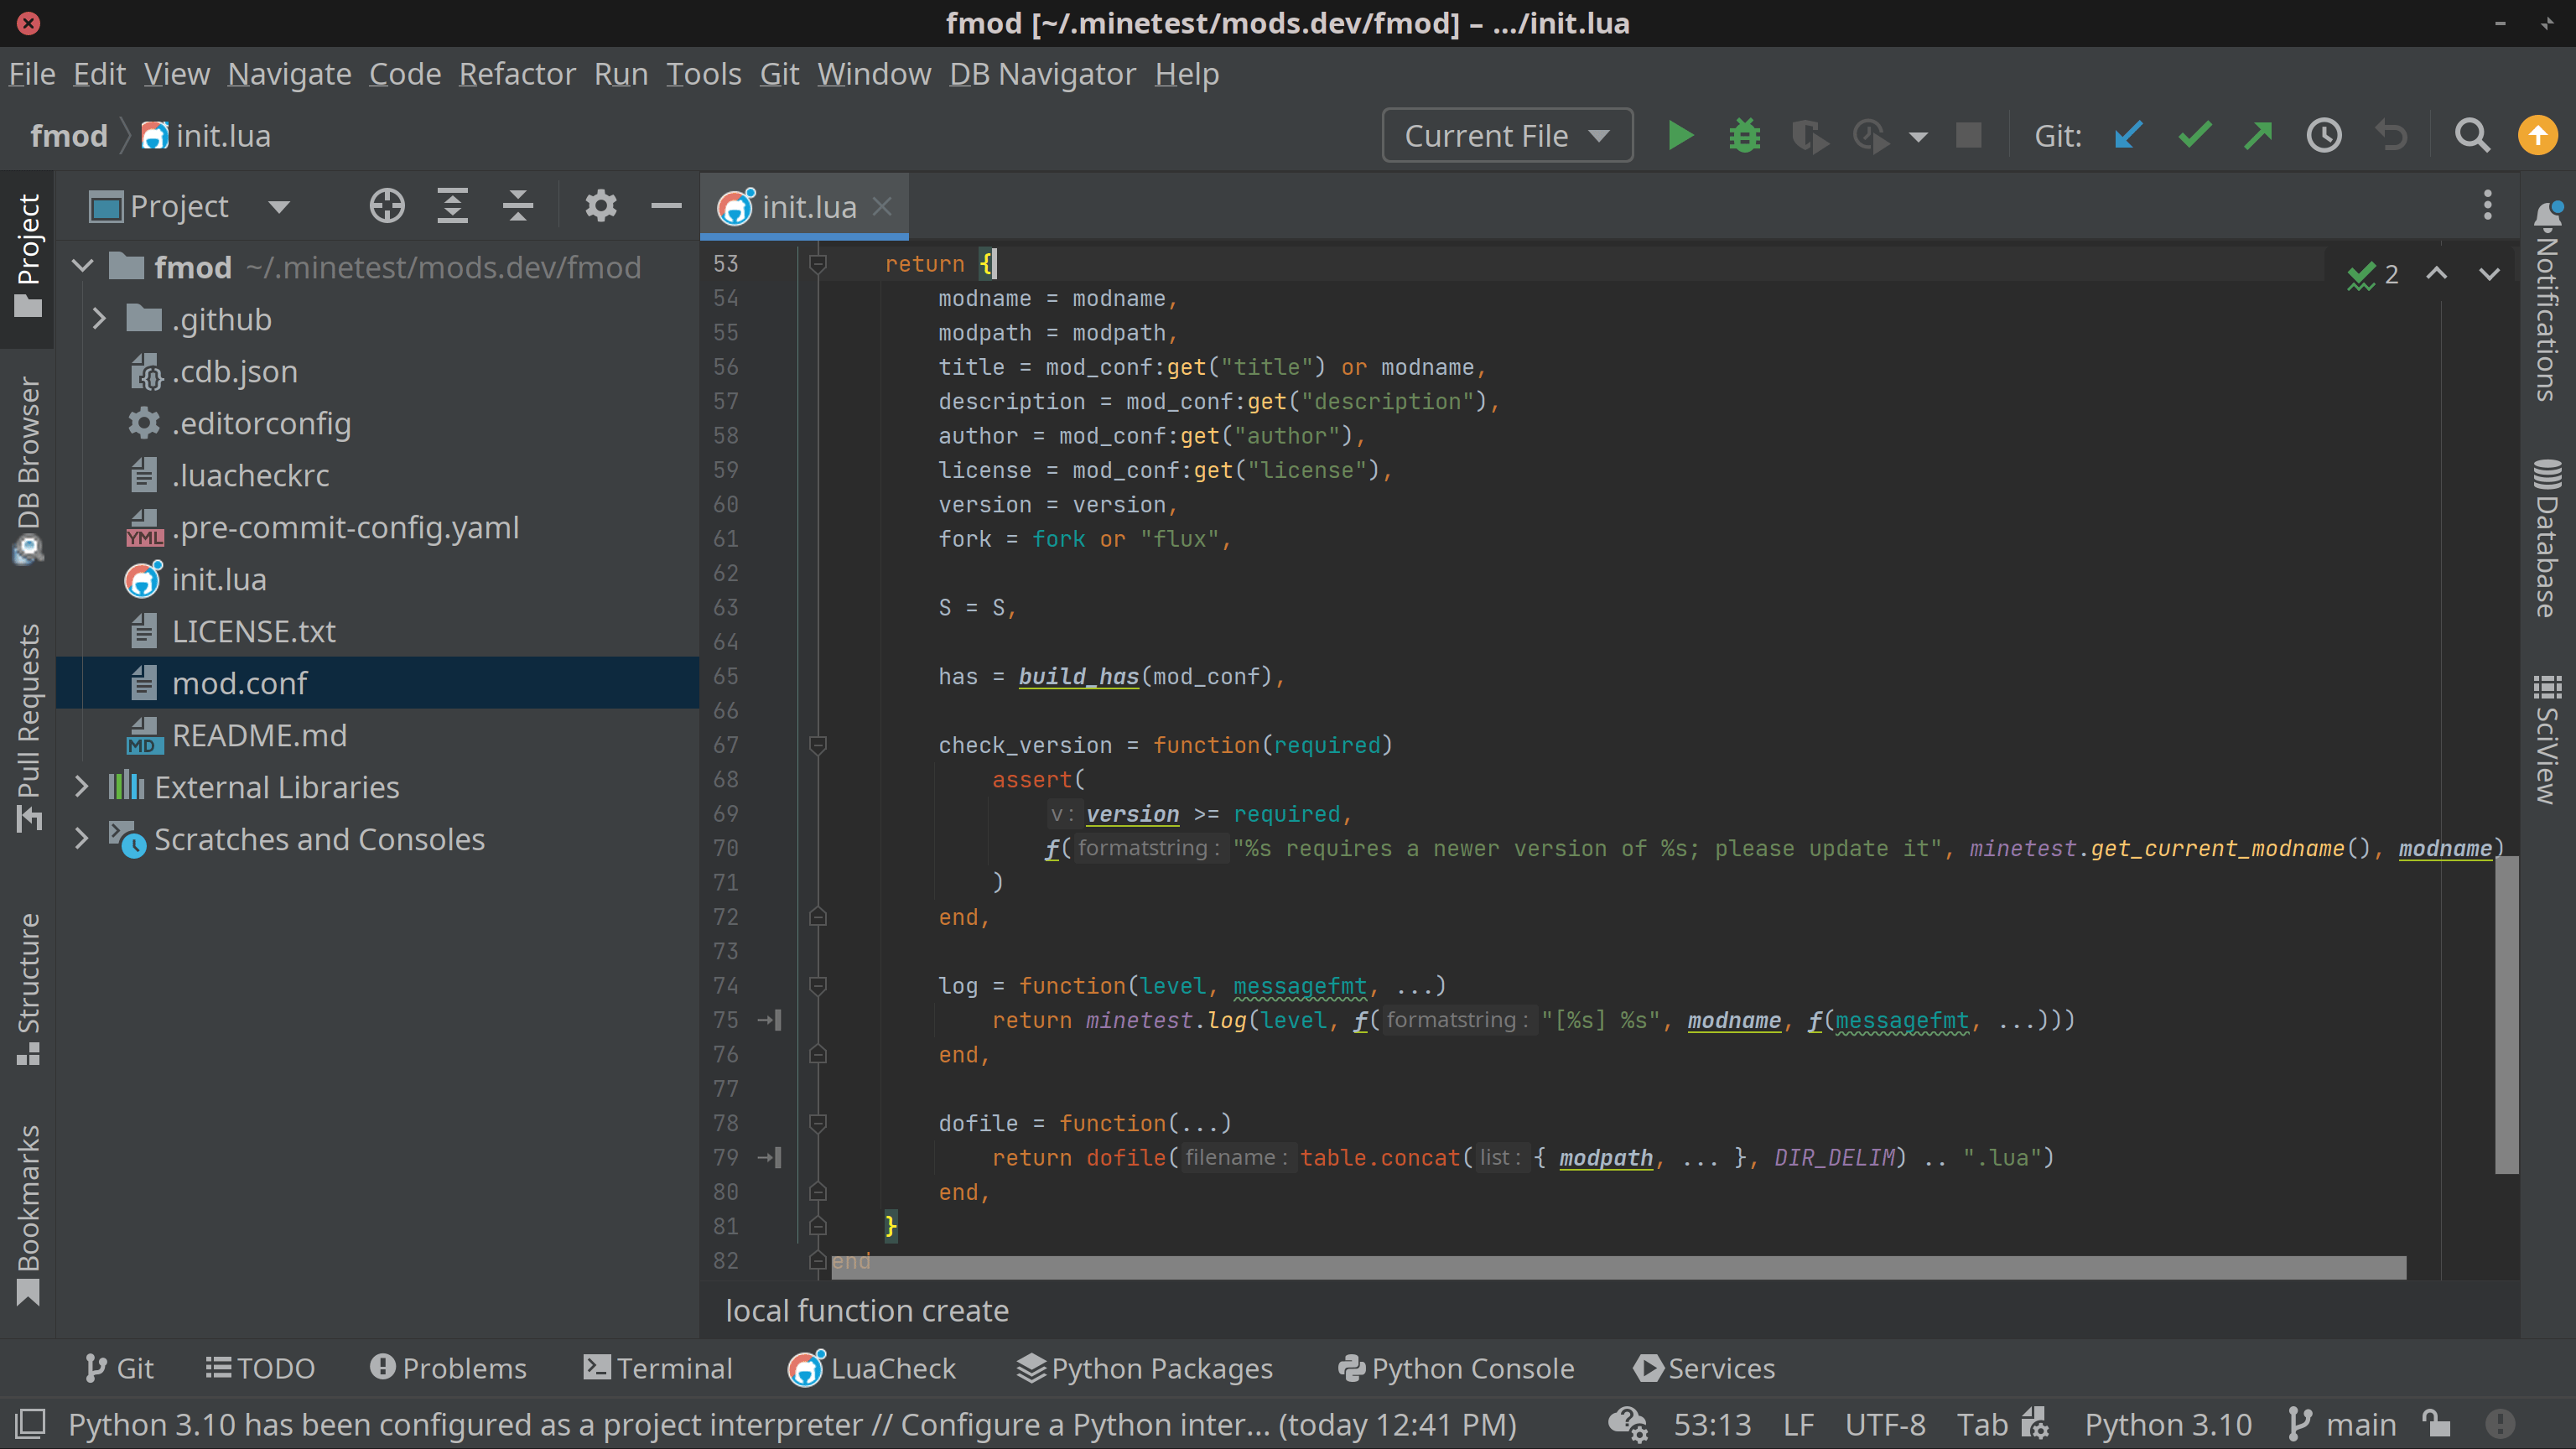Click Python 3.10 interpreter in status bar
Viewport: 2576px width, 1449px height.
[x=2167, y=1423]
